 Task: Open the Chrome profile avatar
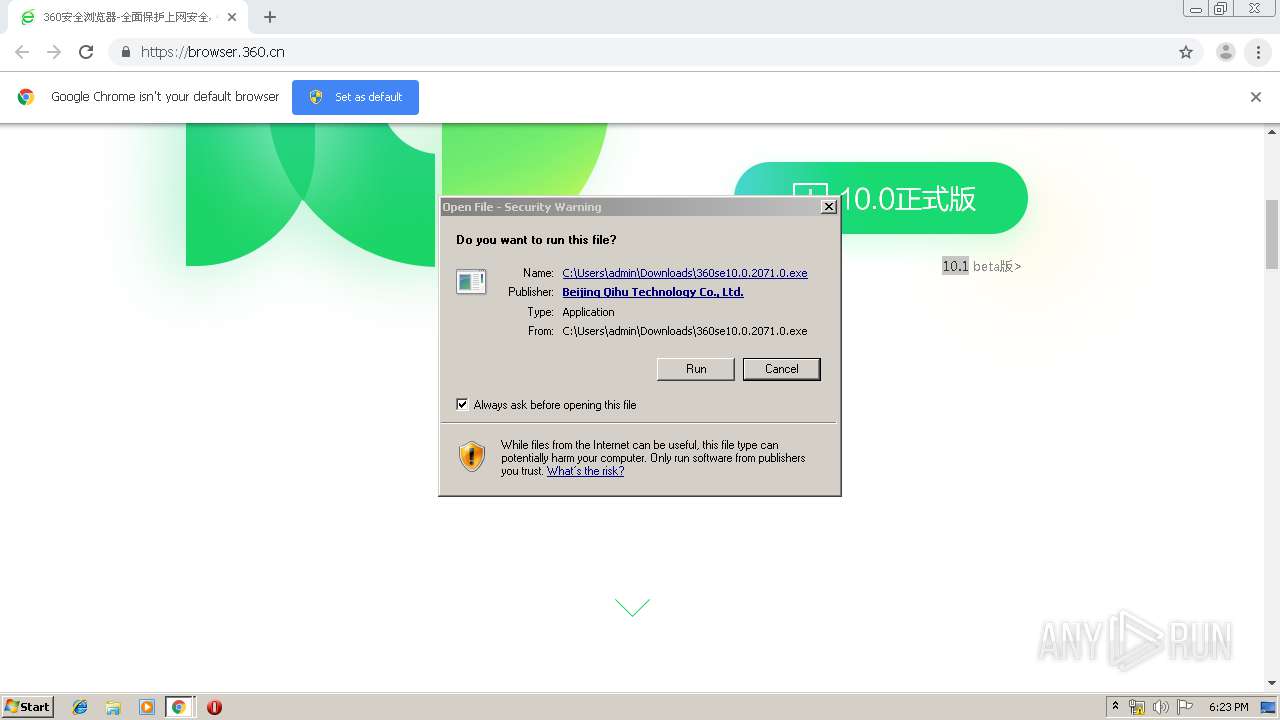pos(1226,52)
